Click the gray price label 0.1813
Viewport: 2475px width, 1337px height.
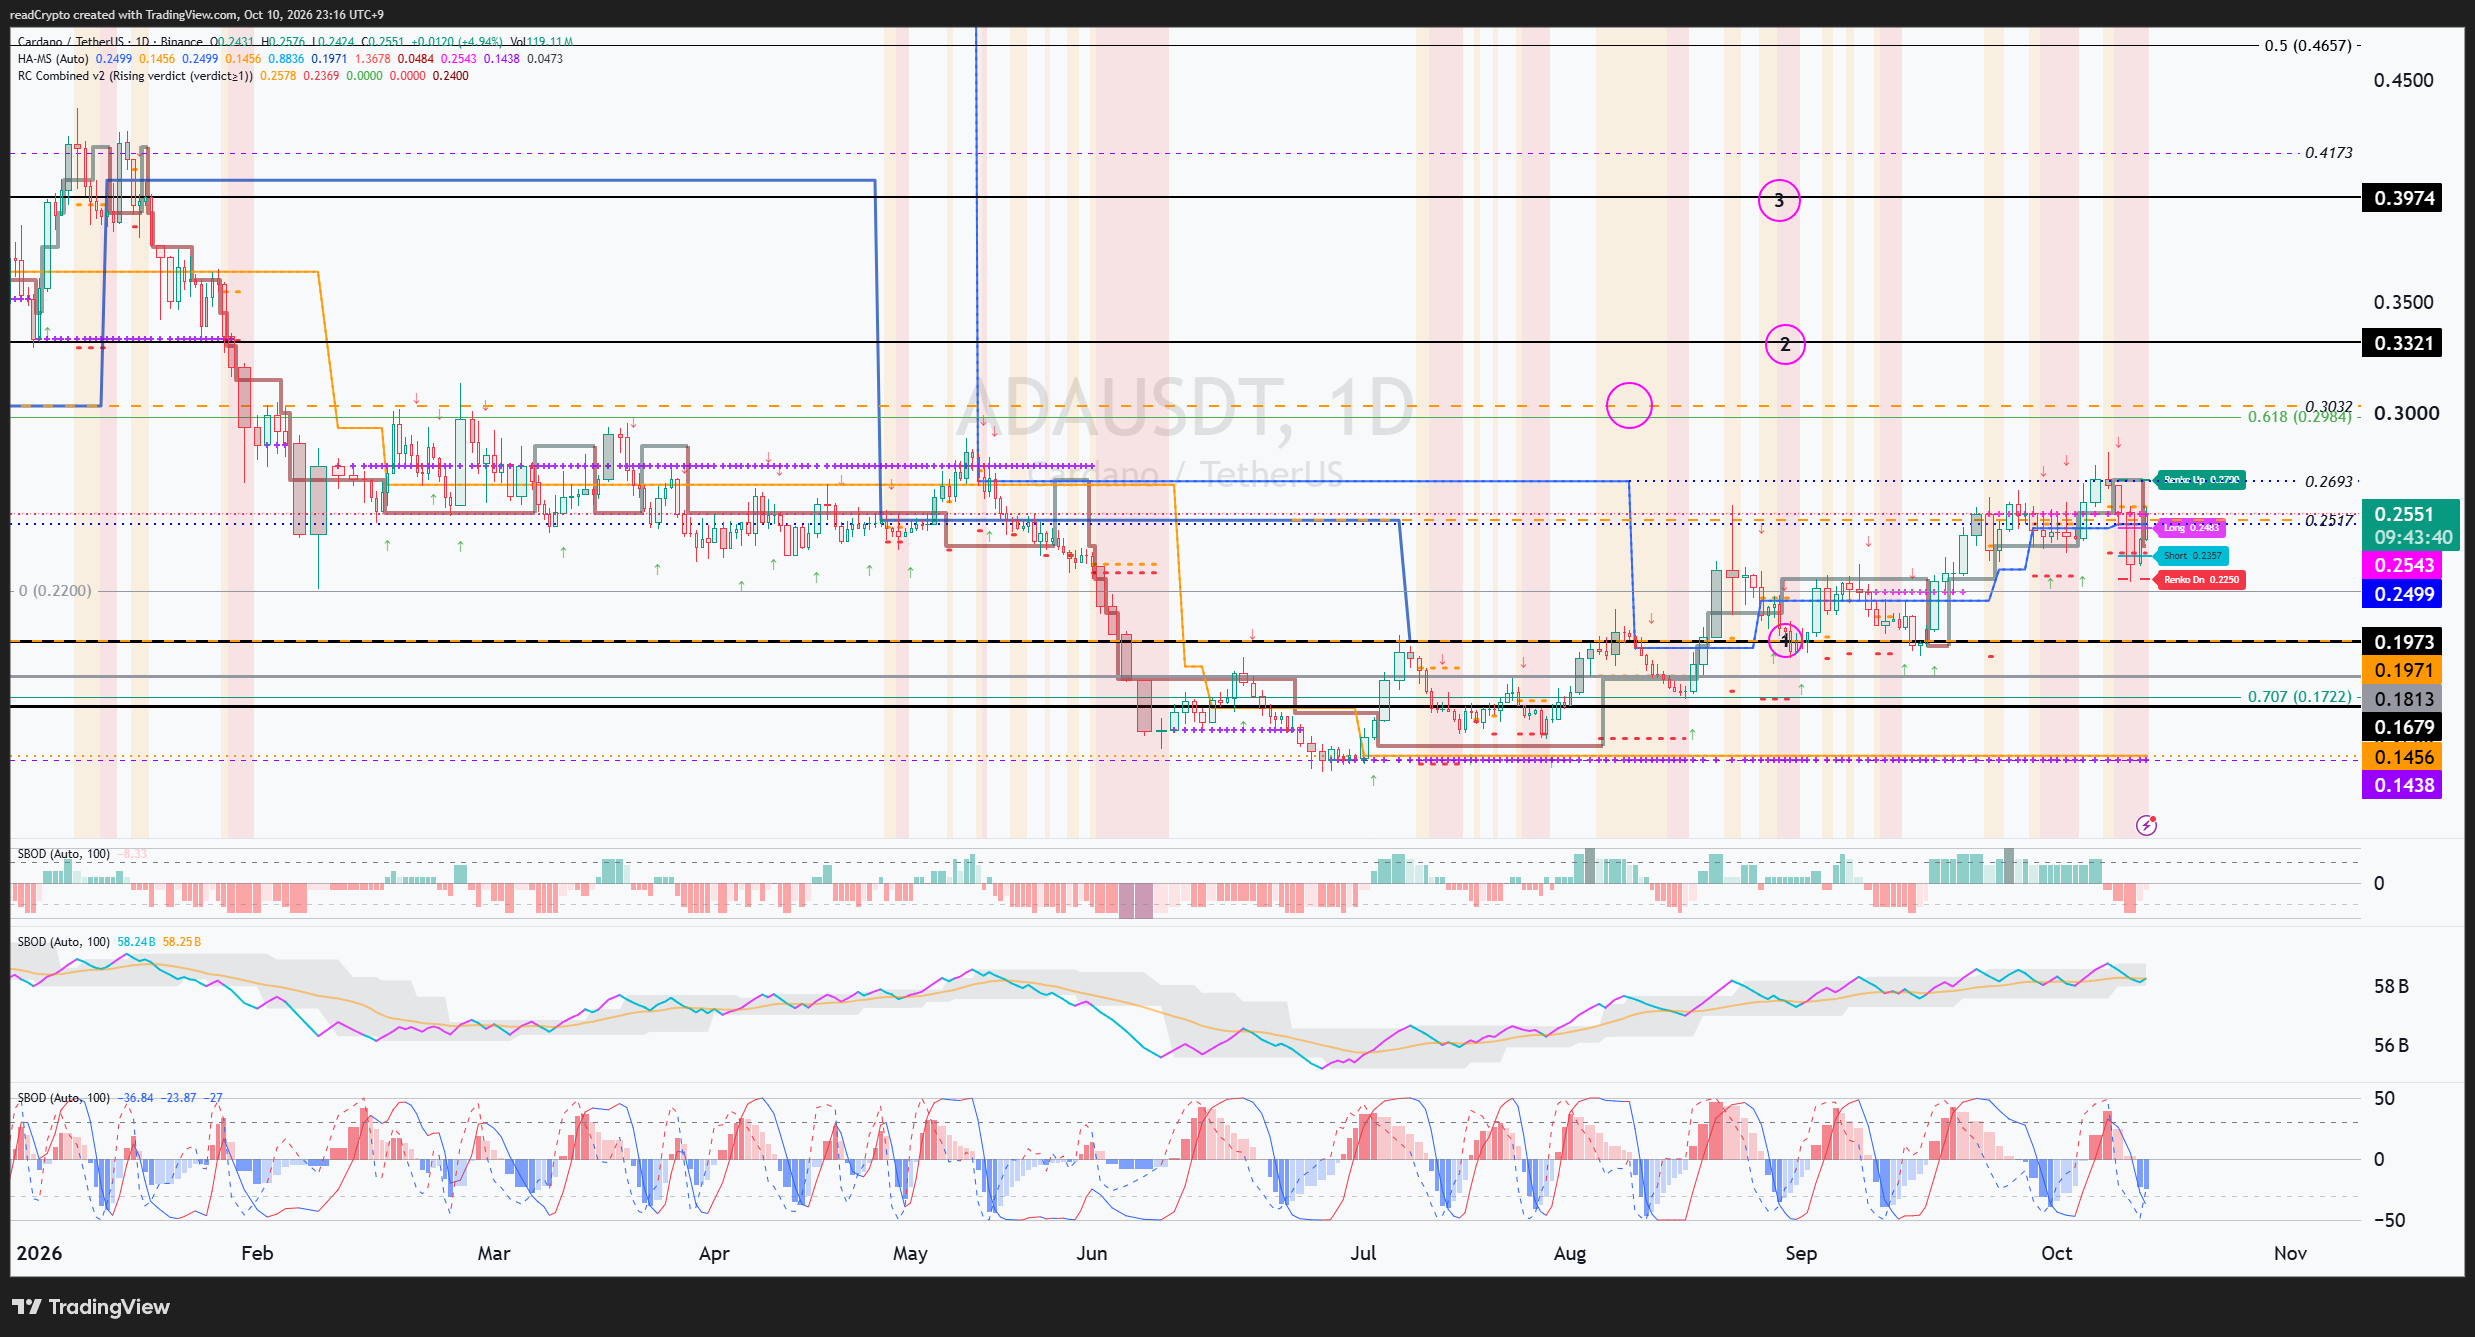pyautogui.click(x=2402, y=699)
